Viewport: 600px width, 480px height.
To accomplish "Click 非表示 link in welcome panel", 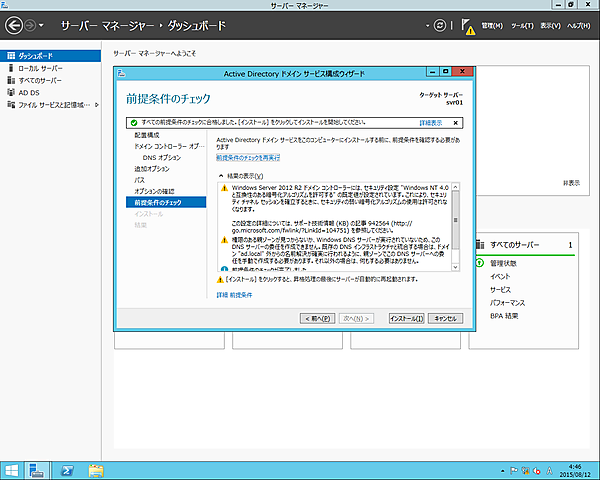I will 571,183.
